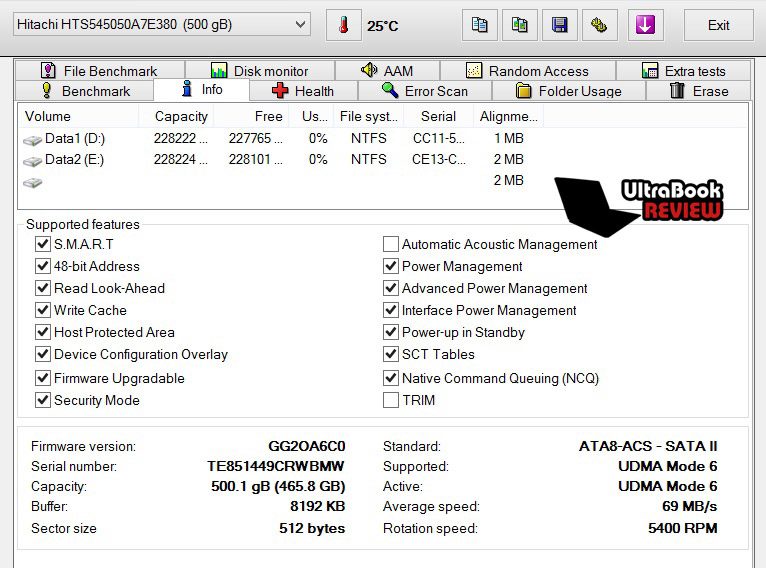Click the serial number TE851449CRWBMW
Image resolution: width=766 pixels, height=568 pixels.
click(276, 466)
